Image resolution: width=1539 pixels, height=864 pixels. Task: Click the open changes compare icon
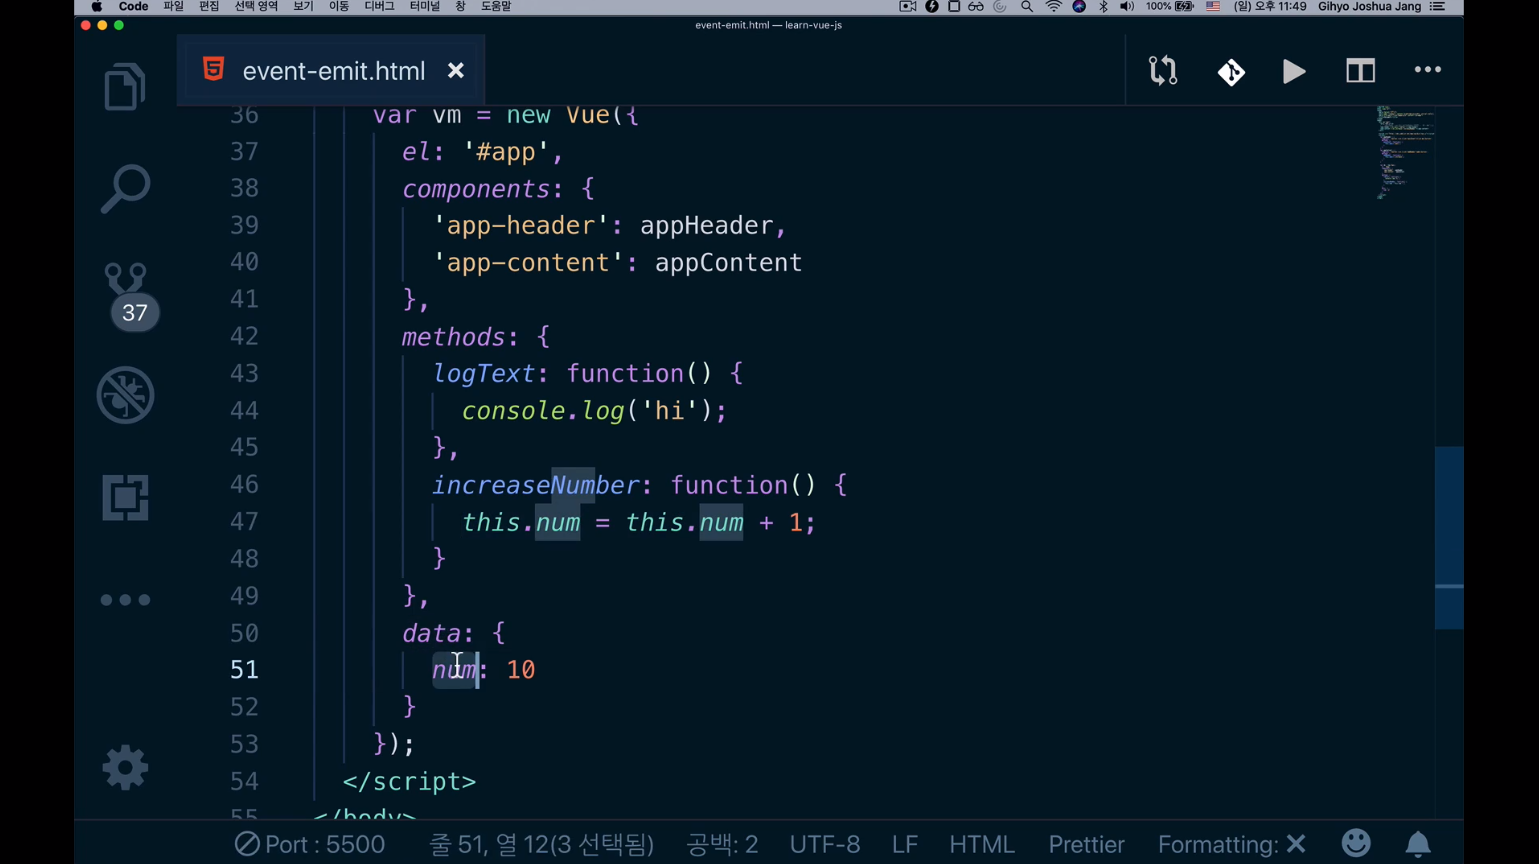[1163, 71]
